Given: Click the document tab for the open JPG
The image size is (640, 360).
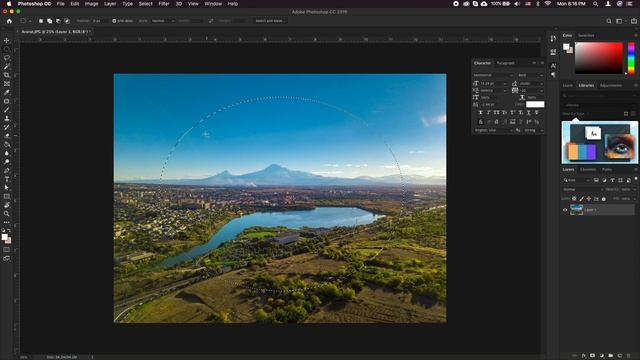Looking at the screenshot, I should tap(55, 31).
